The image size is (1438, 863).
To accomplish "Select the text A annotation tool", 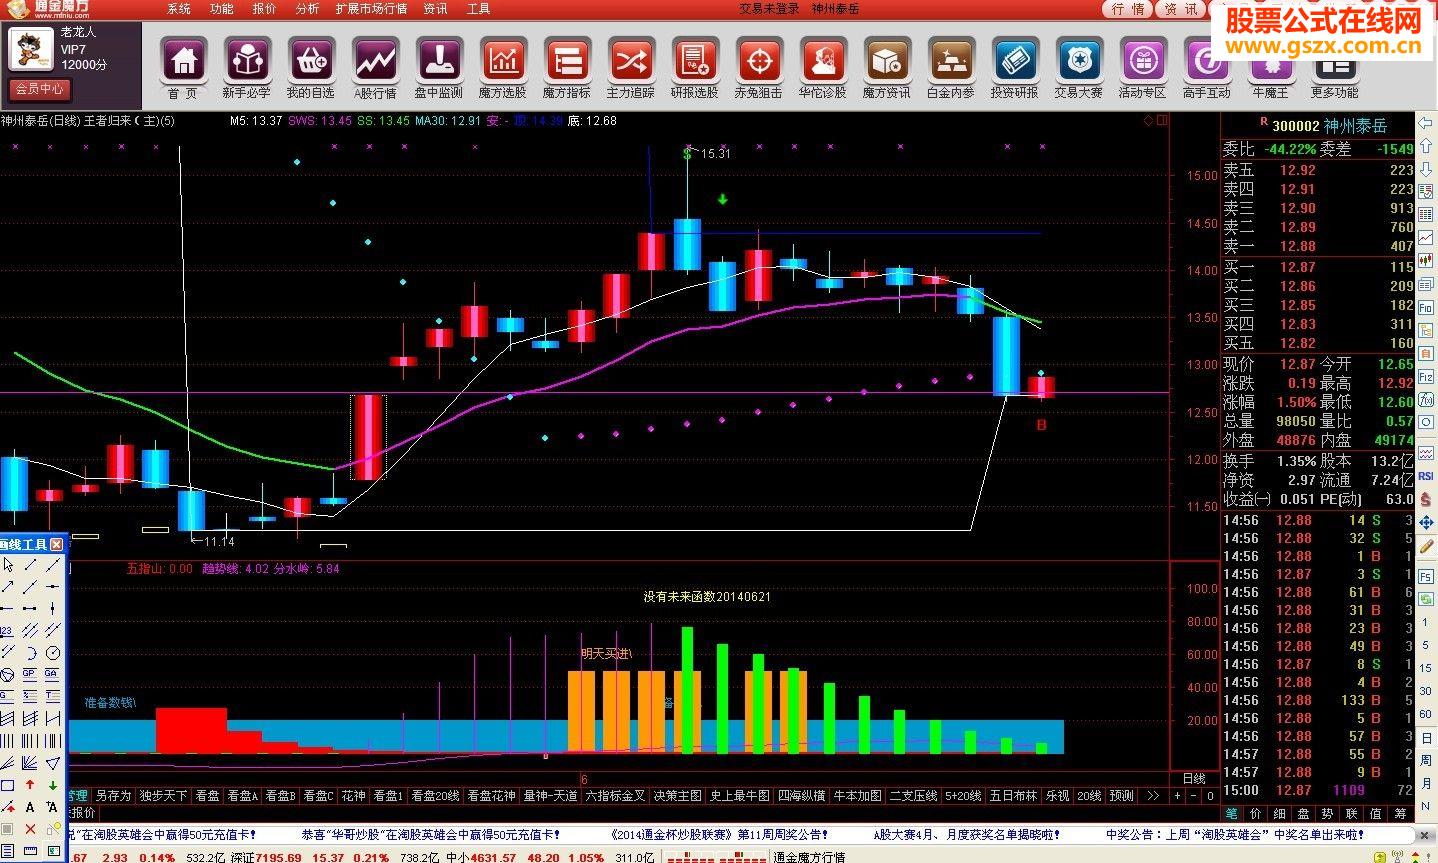I will 30,806.
